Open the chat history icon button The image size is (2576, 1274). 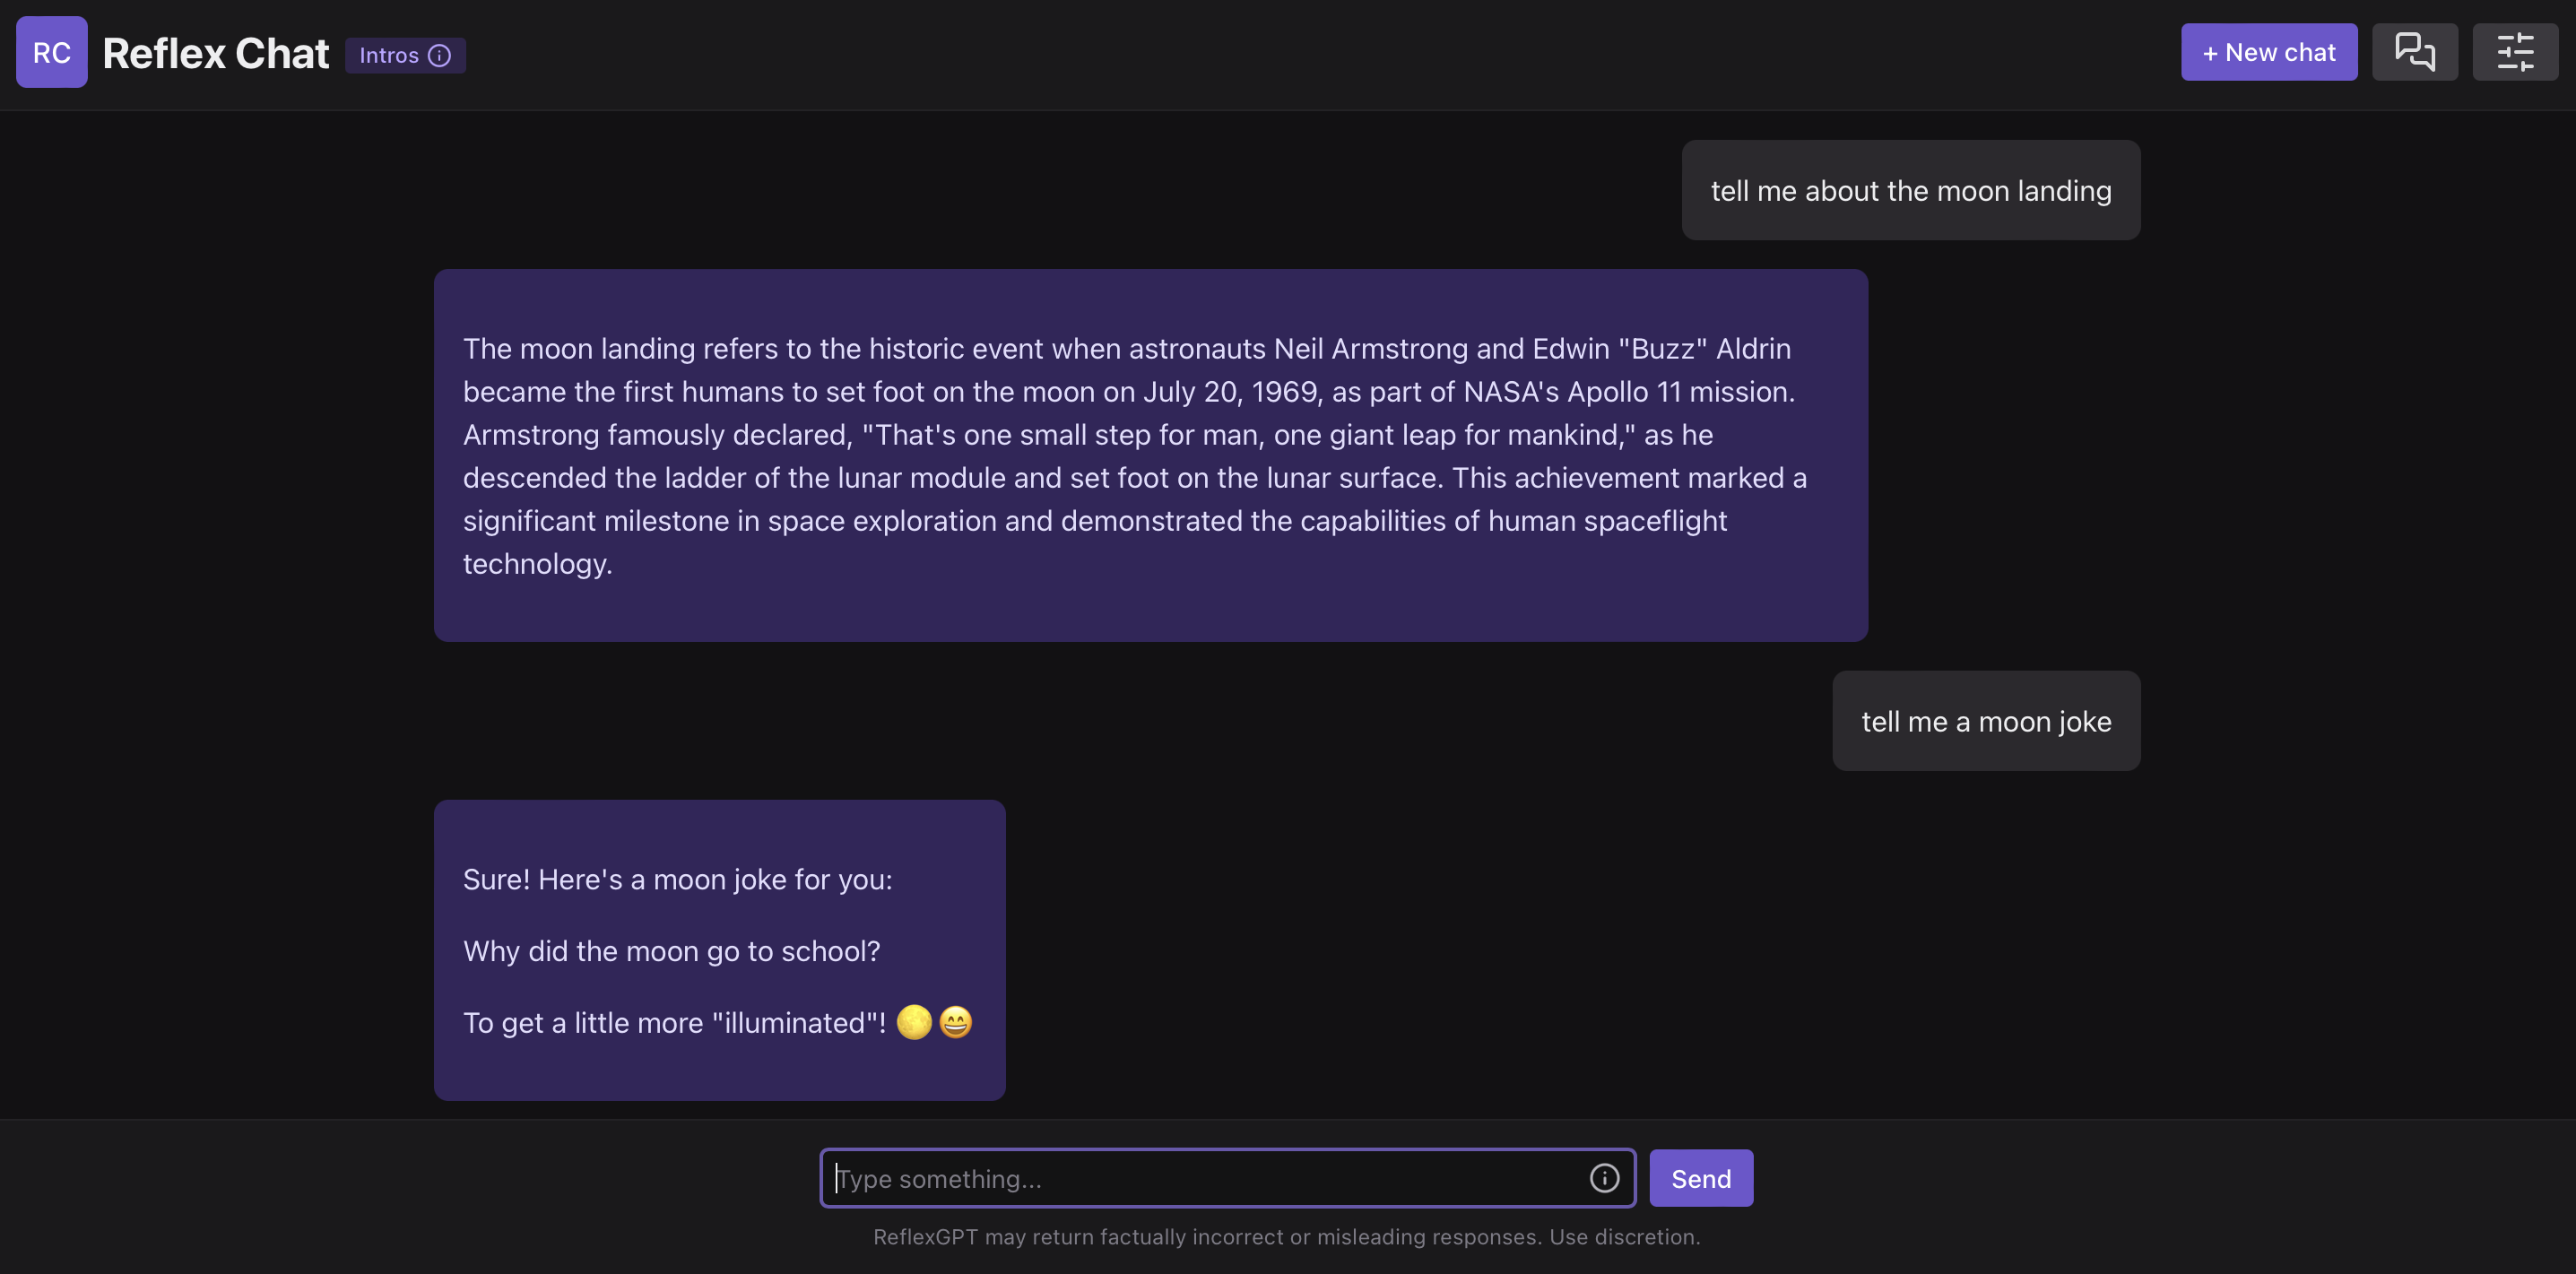click(2414, 53)
